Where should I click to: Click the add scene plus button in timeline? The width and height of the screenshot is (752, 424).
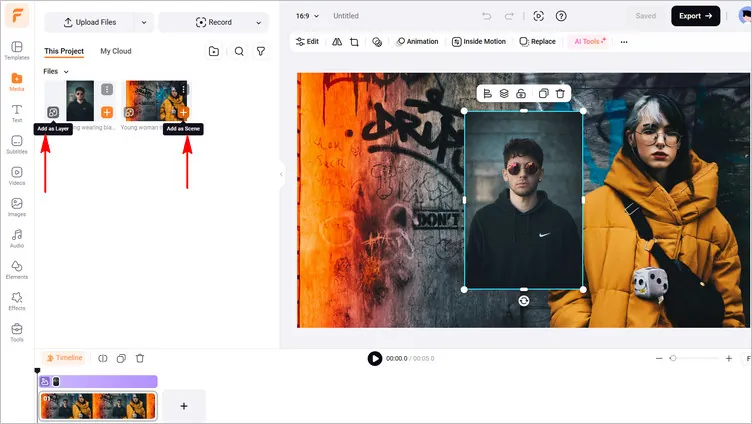pos(184,406)
